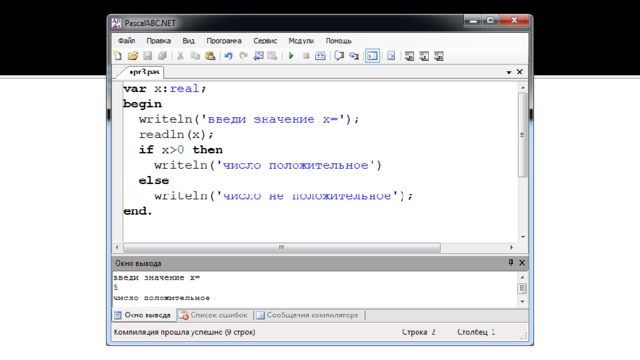Image resolution: width=640 pixels, height=360 pixels.
Task: Open the Помощь menu
Action: (x=339, y=41)
